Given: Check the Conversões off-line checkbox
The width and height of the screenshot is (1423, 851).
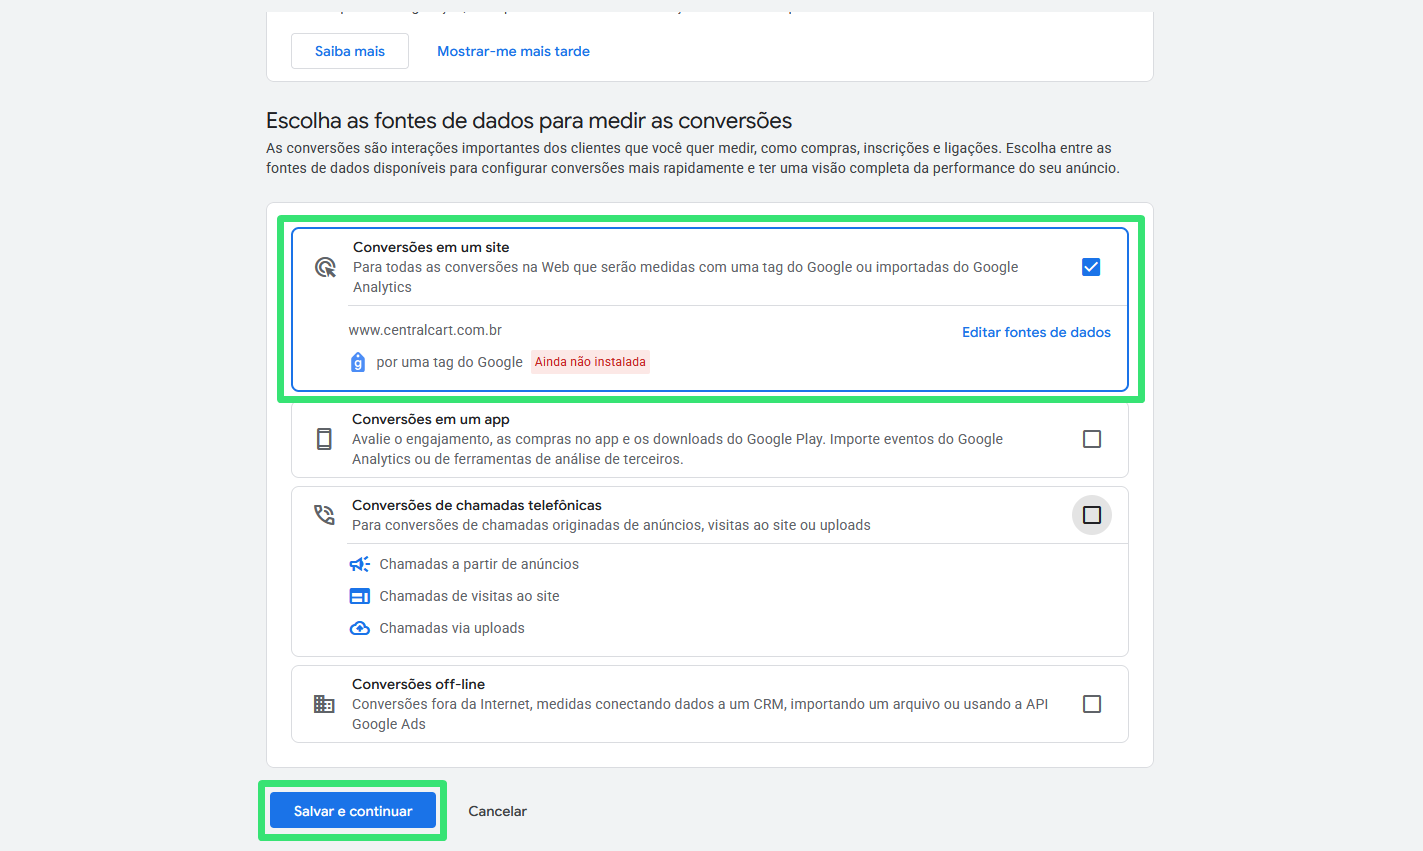Looking at the screenshot, I should pyautogui.click(x=1091, y=703).
